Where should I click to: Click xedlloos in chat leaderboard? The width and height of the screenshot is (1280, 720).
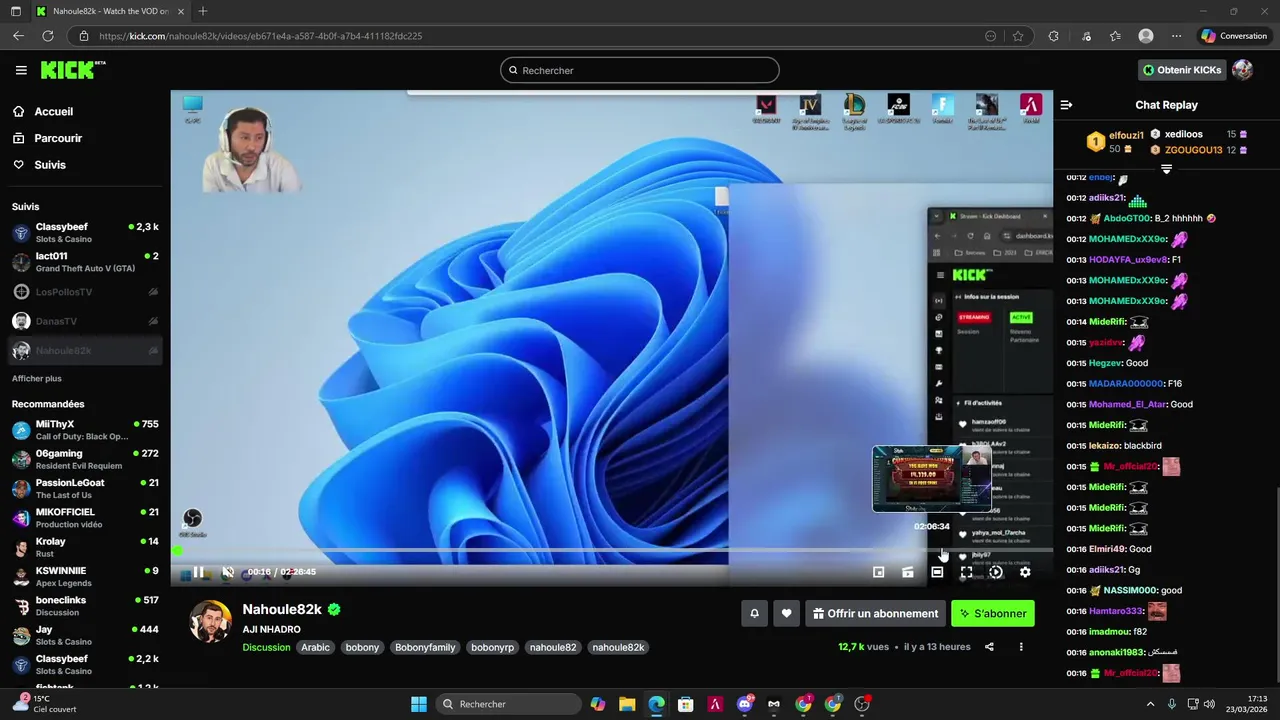click(x=1183, y=134)
